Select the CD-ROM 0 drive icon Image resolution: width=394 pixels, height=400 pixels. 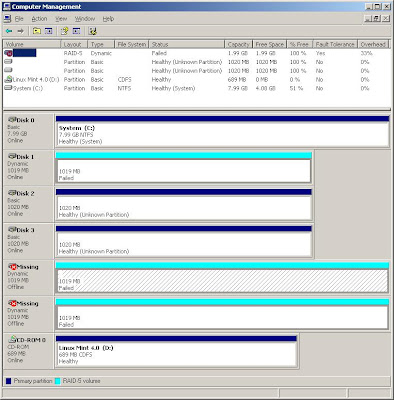pos(12,339)
